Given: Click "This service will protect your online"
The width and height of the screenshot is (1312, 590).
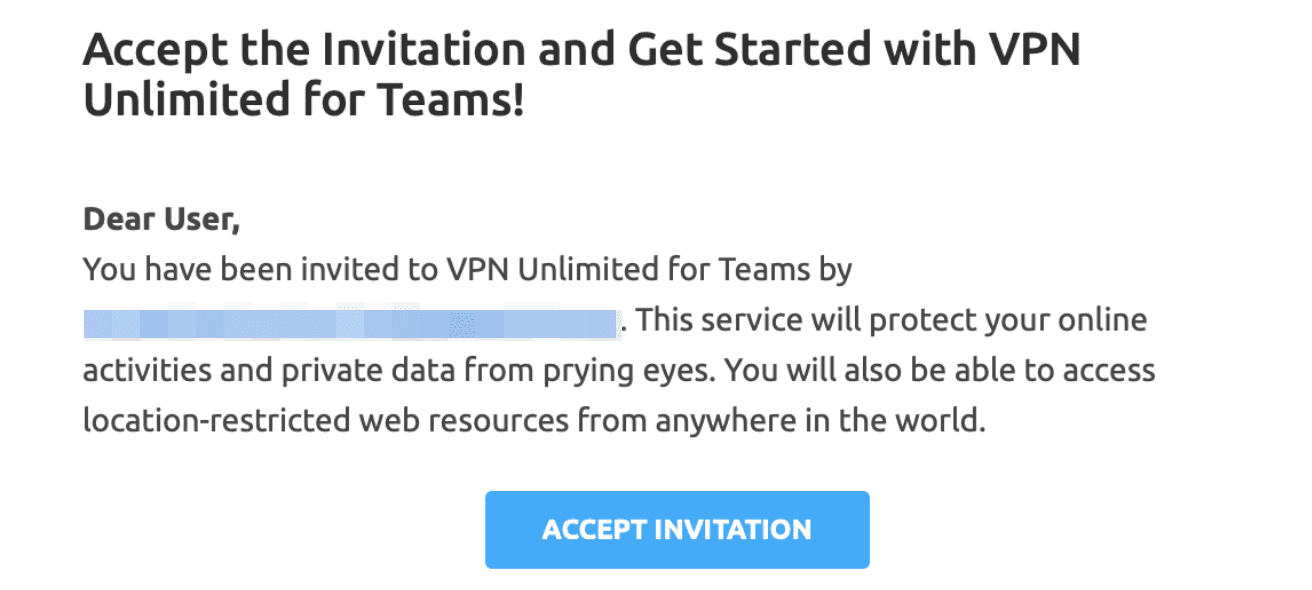Looking at the screenshot, I should [891, 321].
